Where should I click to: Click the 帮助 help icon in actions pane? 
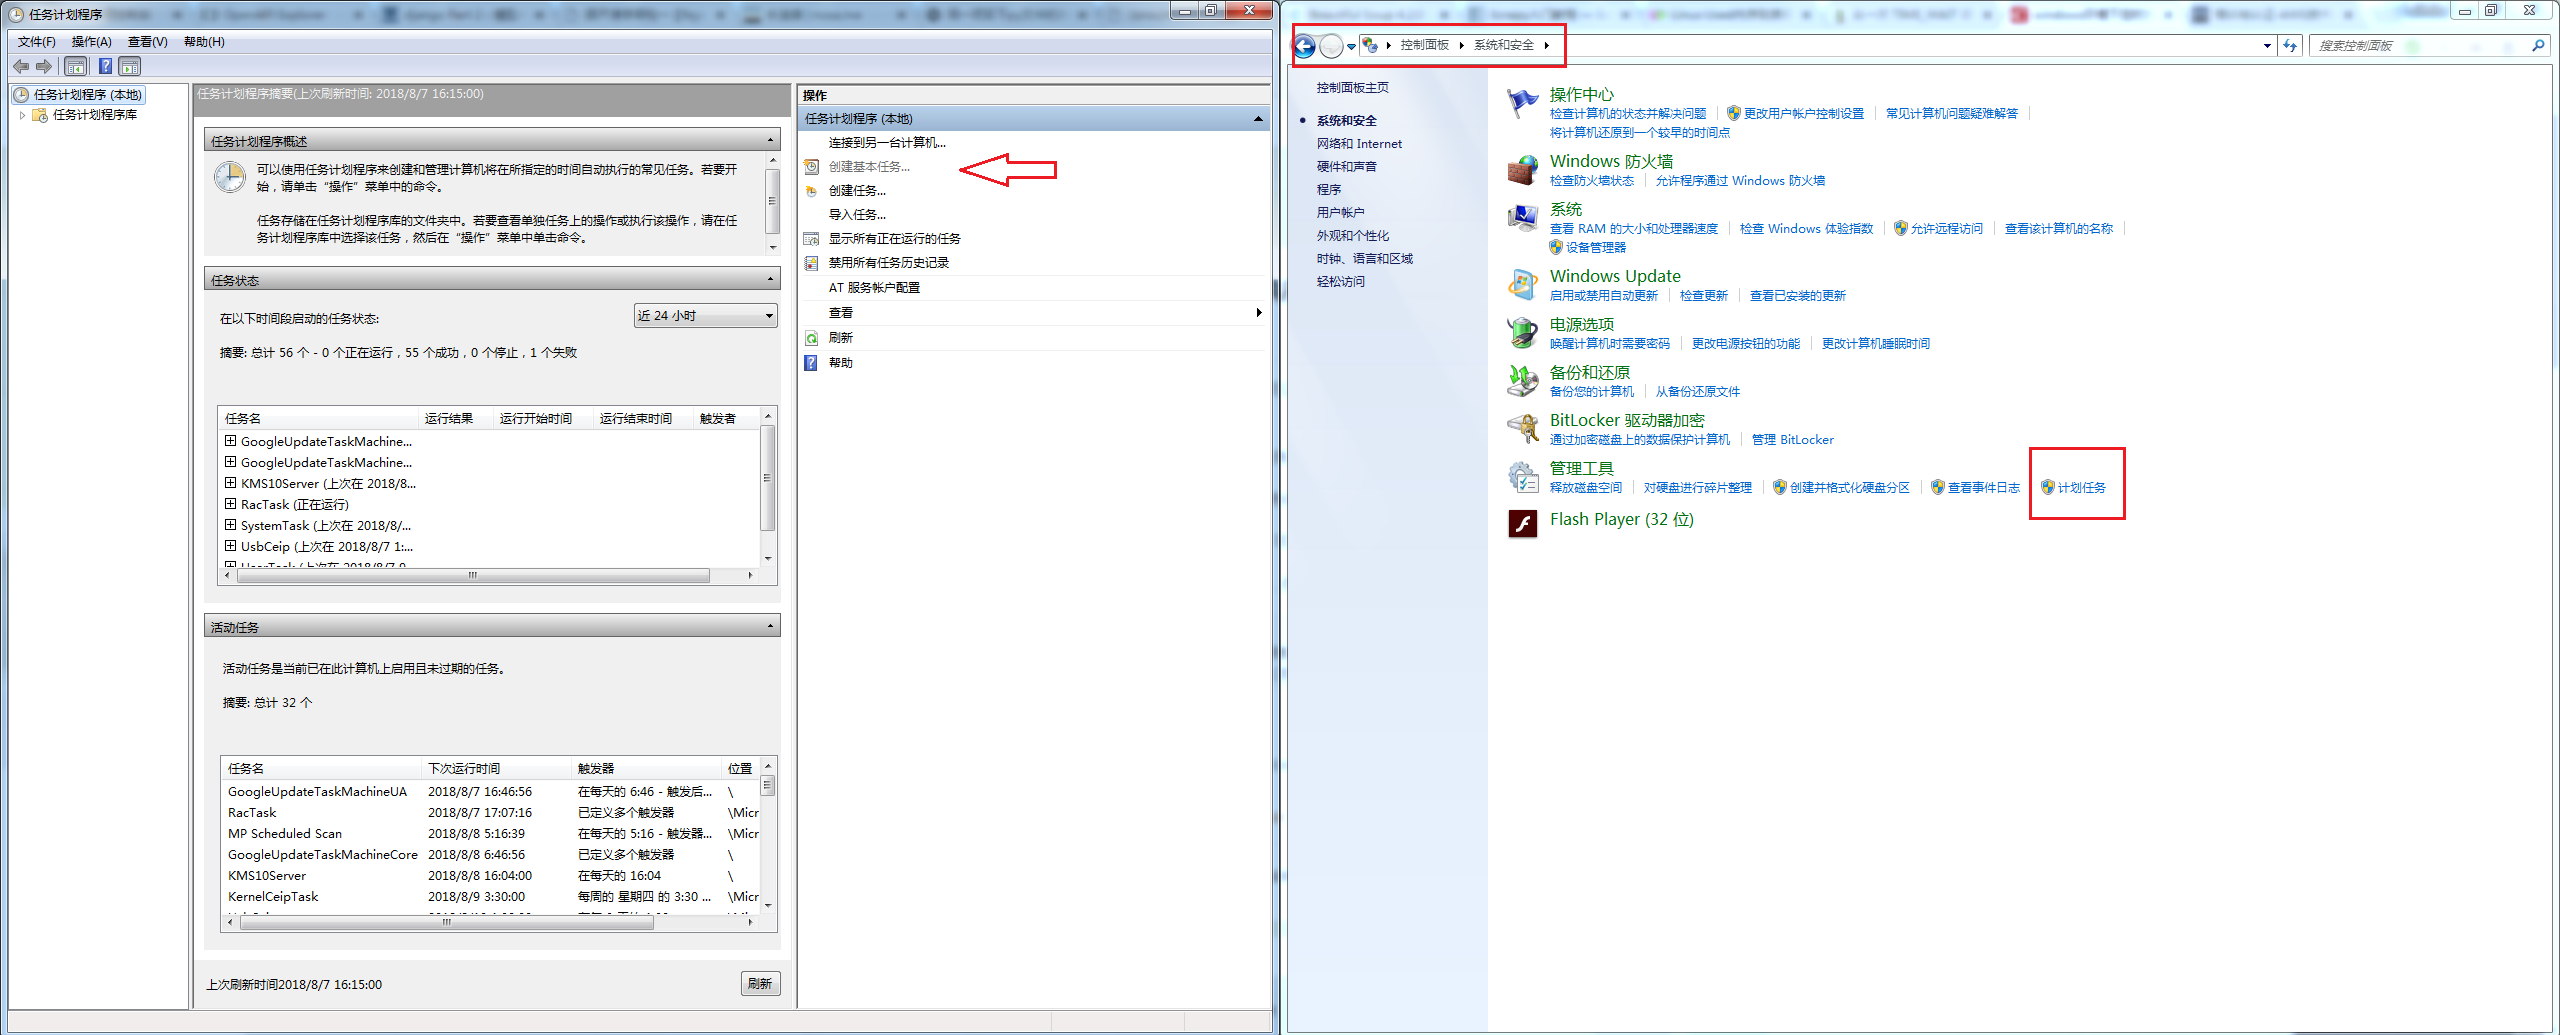pyautogui.click(x=812, y=363)
